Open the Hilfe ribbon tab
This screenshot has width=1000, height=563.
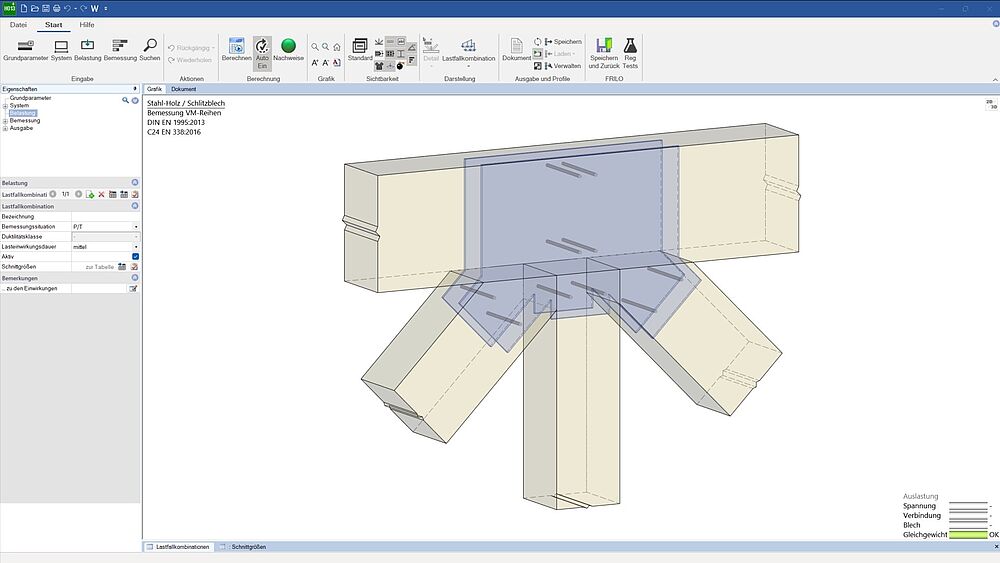pyautogui.click(x=87, y=24)
